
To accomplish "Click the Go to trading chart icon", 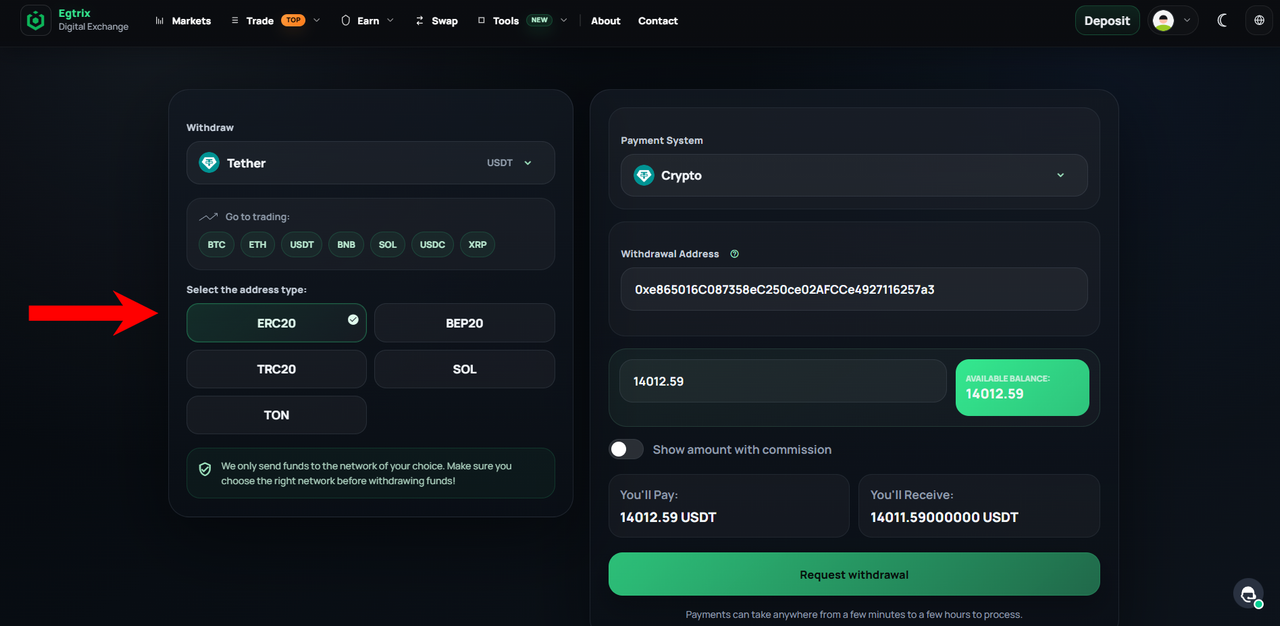I will (208, 217).
